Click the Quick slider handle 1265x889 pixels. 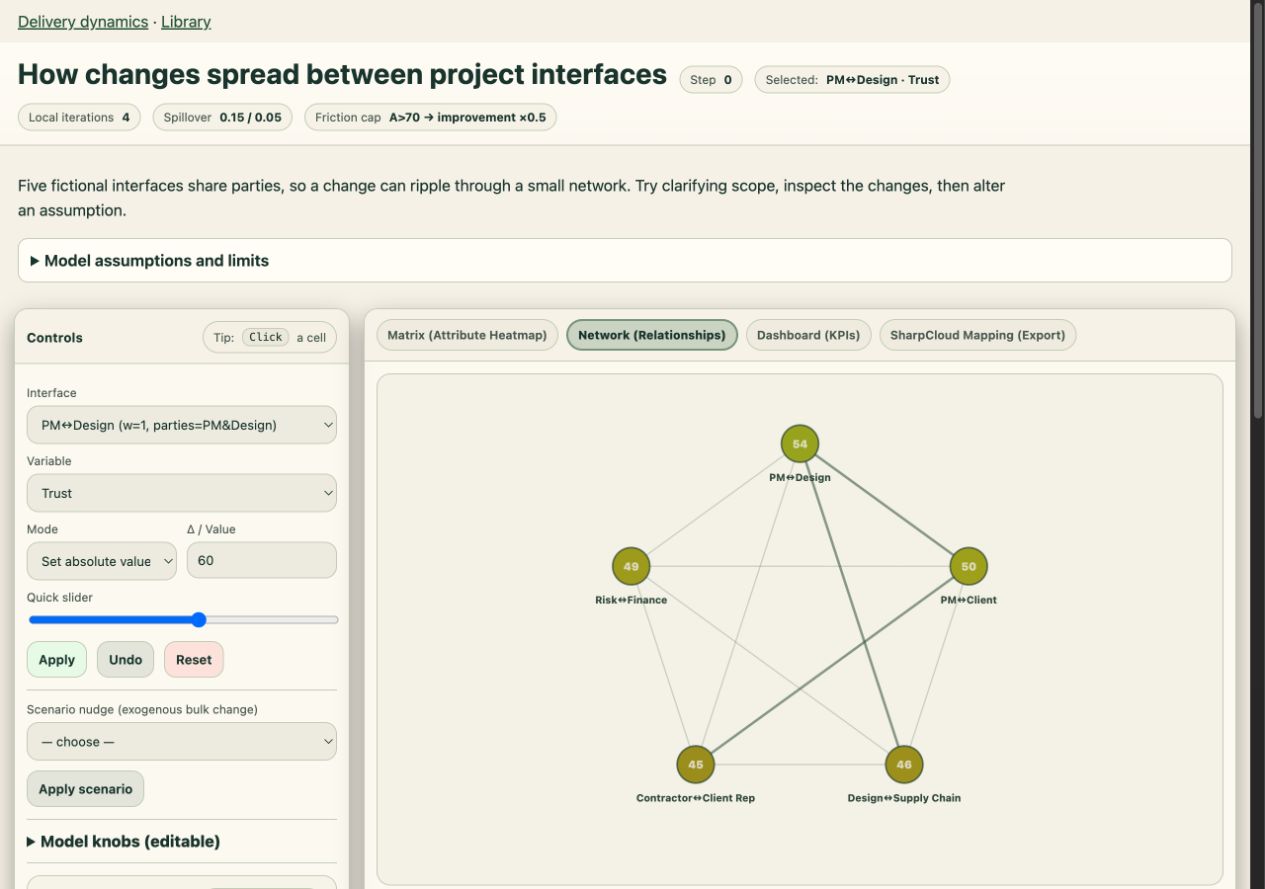pos(198,620)
